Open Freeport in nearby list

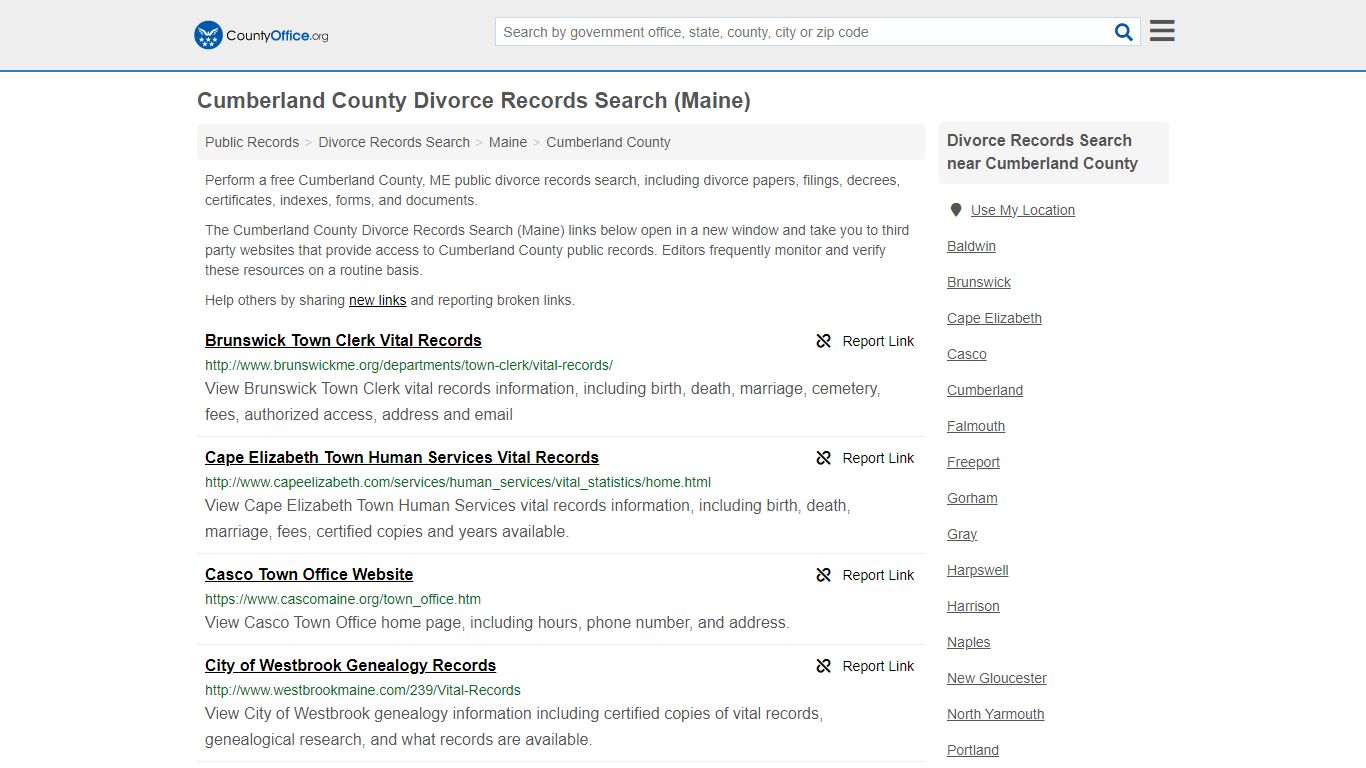coord(973,462)
